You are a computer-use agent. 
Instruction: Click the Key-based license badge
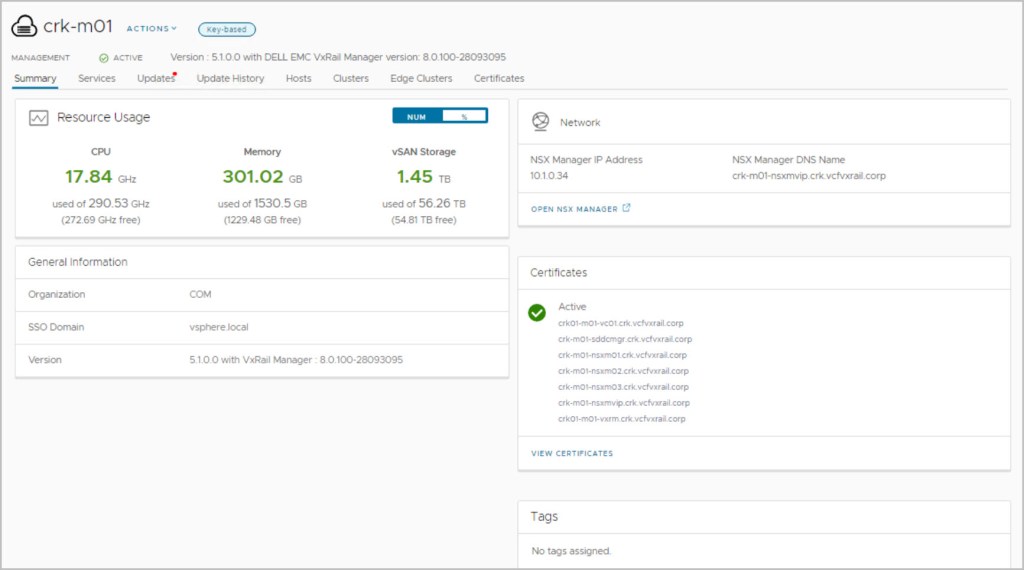[x=227, y=30]
